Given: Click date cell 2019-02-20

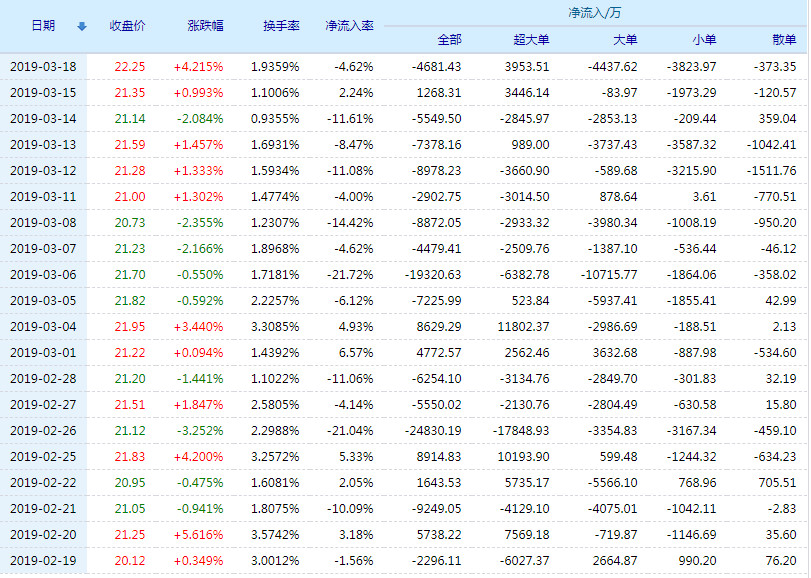Looking at the screenshot, I should pyautogui.click(x=43, y=535).
